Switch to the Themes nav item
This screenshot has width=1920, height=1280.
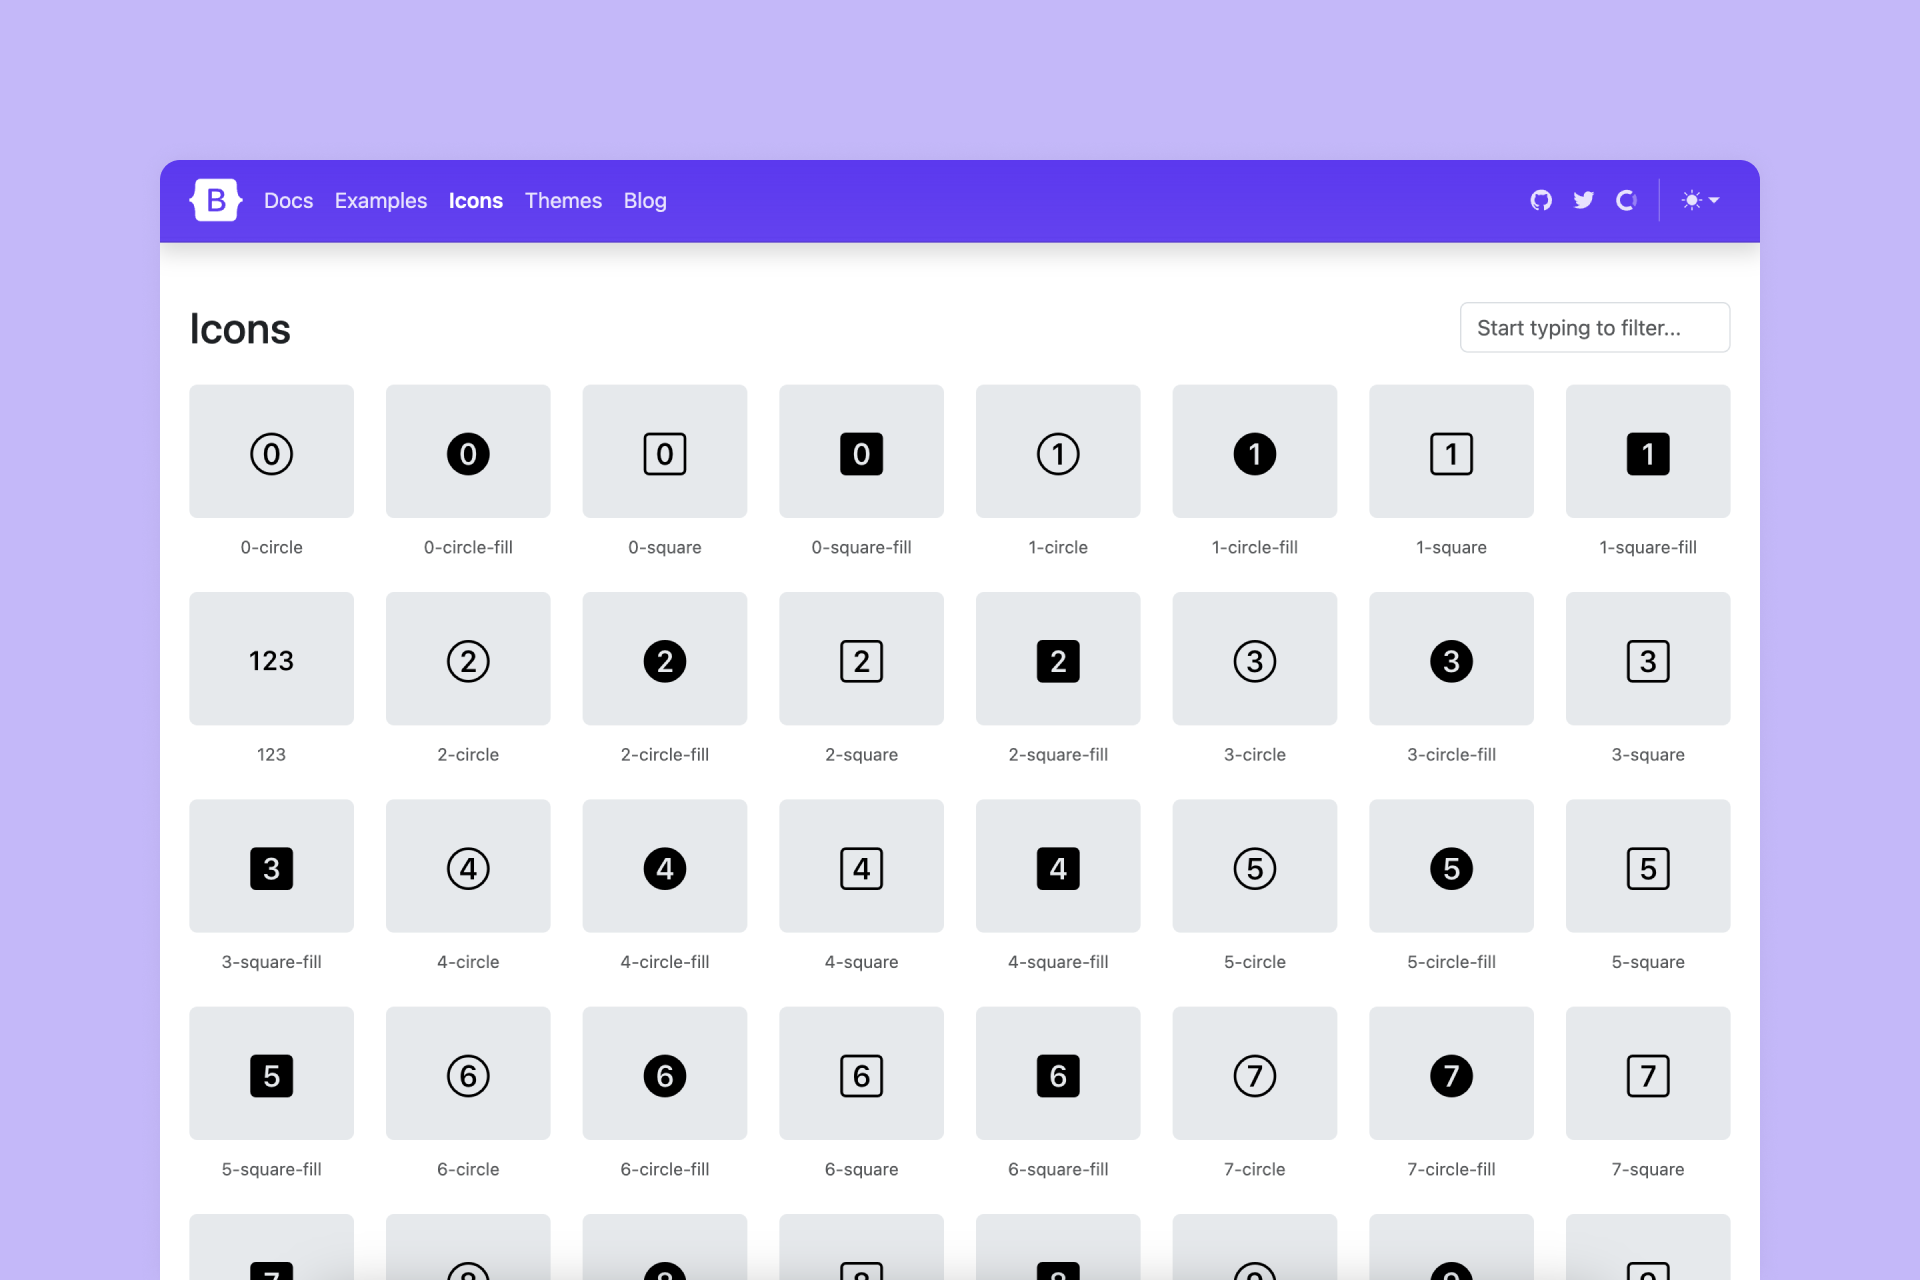click(563, 201)
